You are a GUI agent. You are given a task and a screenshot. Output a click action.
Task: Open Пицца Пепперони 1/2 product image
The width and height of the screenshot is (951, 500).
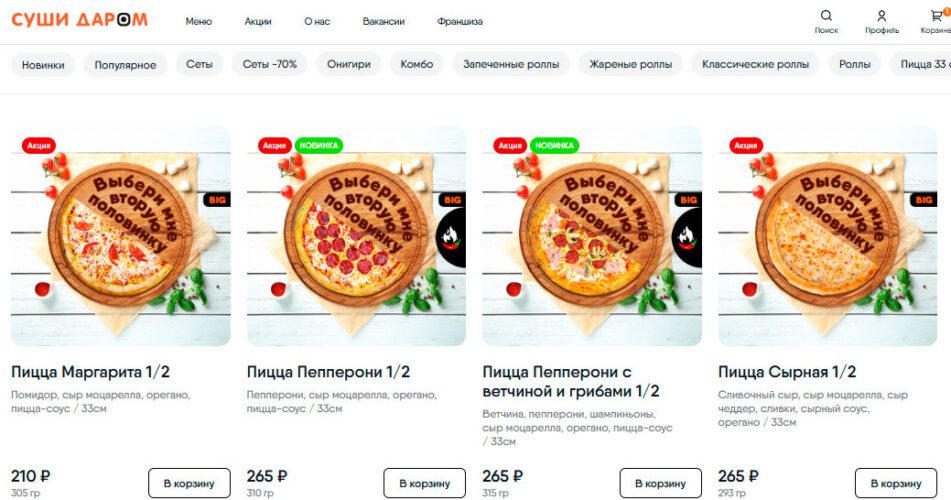pos(356,236)
